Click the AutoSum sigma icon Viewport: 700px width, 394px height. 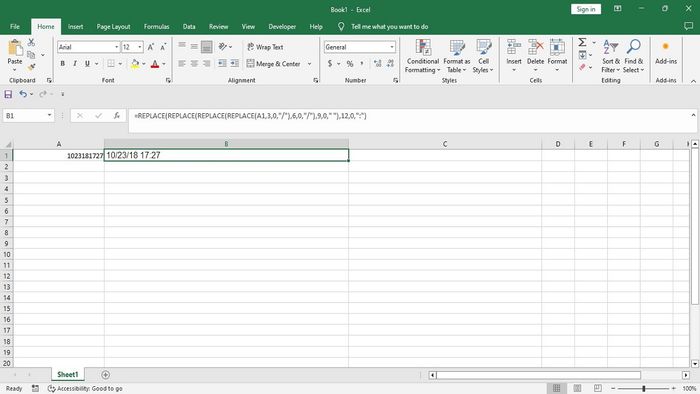tap(583, 42)
